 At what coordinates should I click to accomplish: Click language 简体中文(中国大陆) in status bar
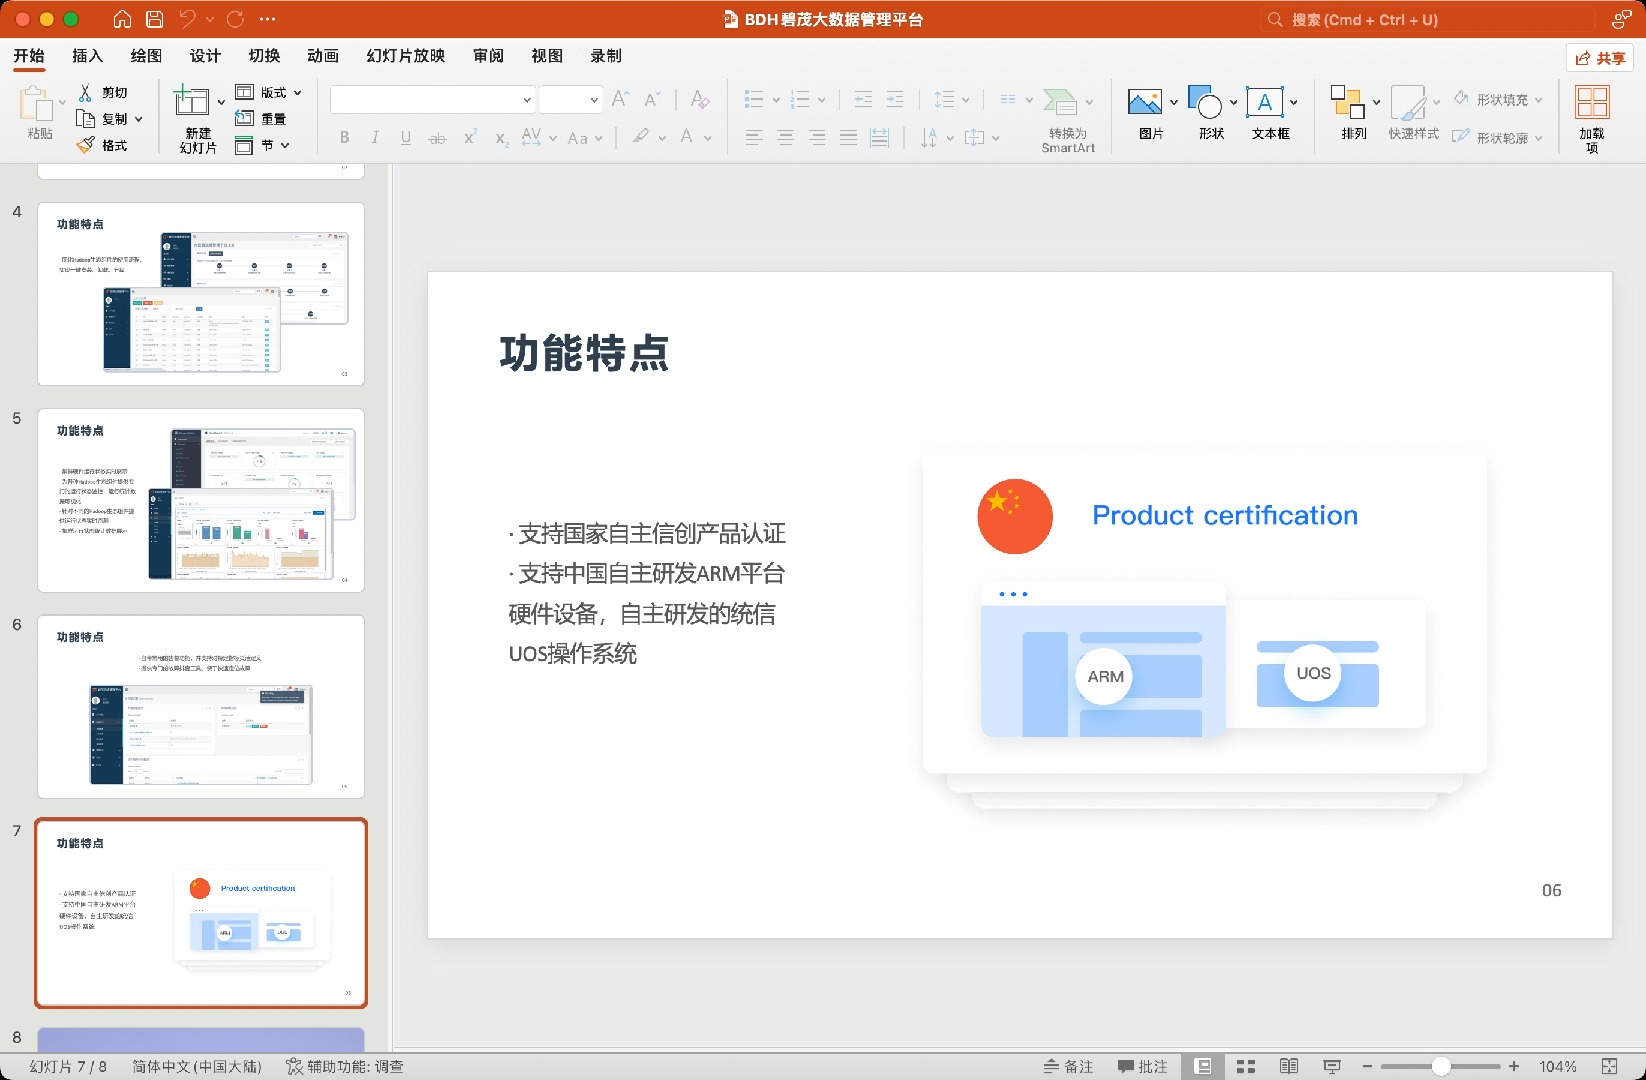point(197,1066)
